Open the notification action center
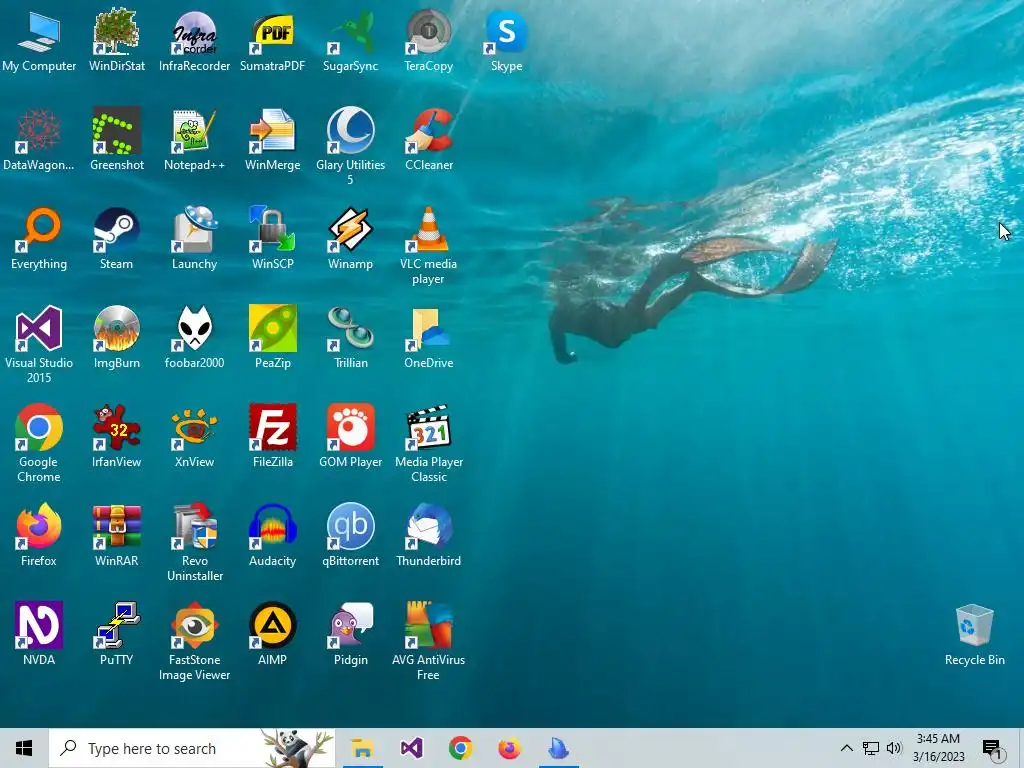Screen dimensions: 1024x768 [992, 748]
